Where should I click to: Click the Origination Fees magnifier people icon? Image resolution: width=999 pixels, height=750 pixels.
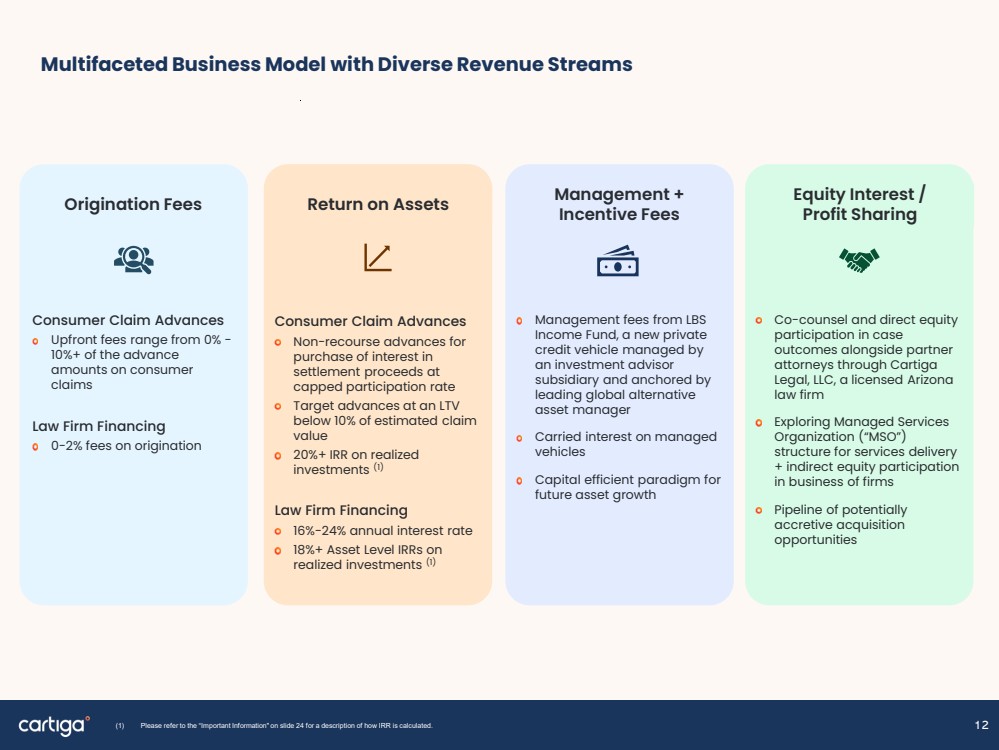[x=134, y=260]
